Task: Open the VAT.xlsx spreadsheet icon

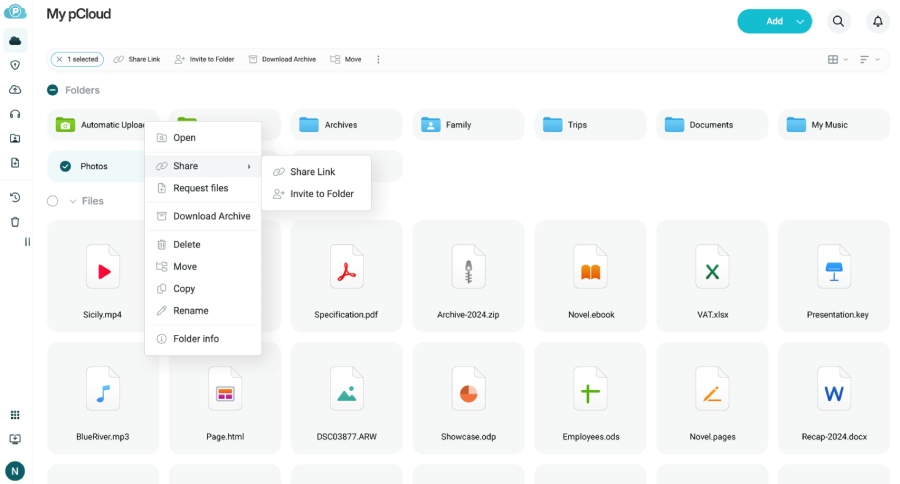Action: (x=712, y=268)
